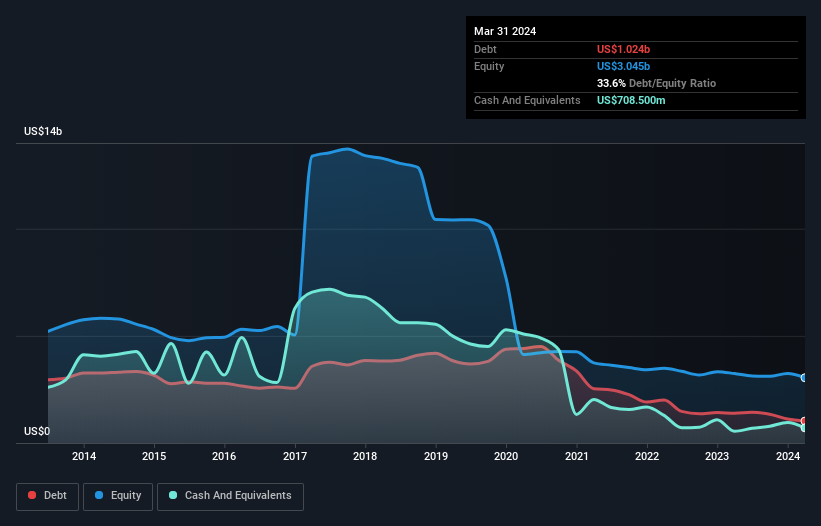
Task: Click the US$1.024b debt value
Action: (623, 49)
